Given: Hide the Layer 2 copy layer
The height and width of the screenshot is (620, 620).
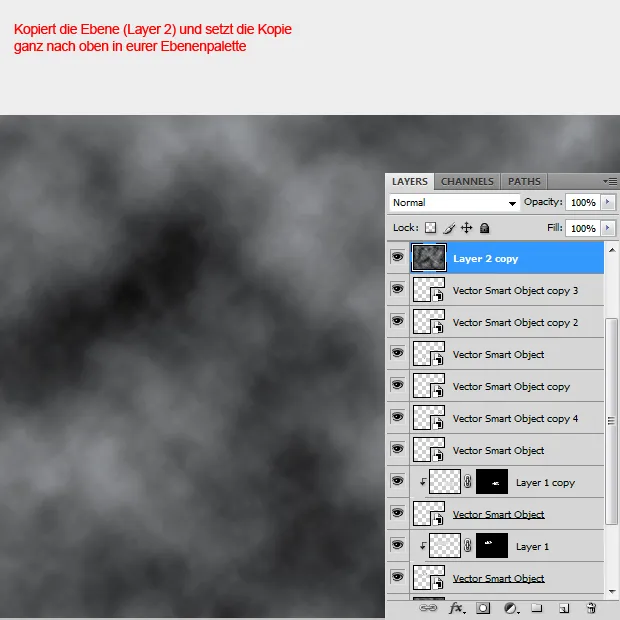Looking at the screenshot, I should point(397,258).
